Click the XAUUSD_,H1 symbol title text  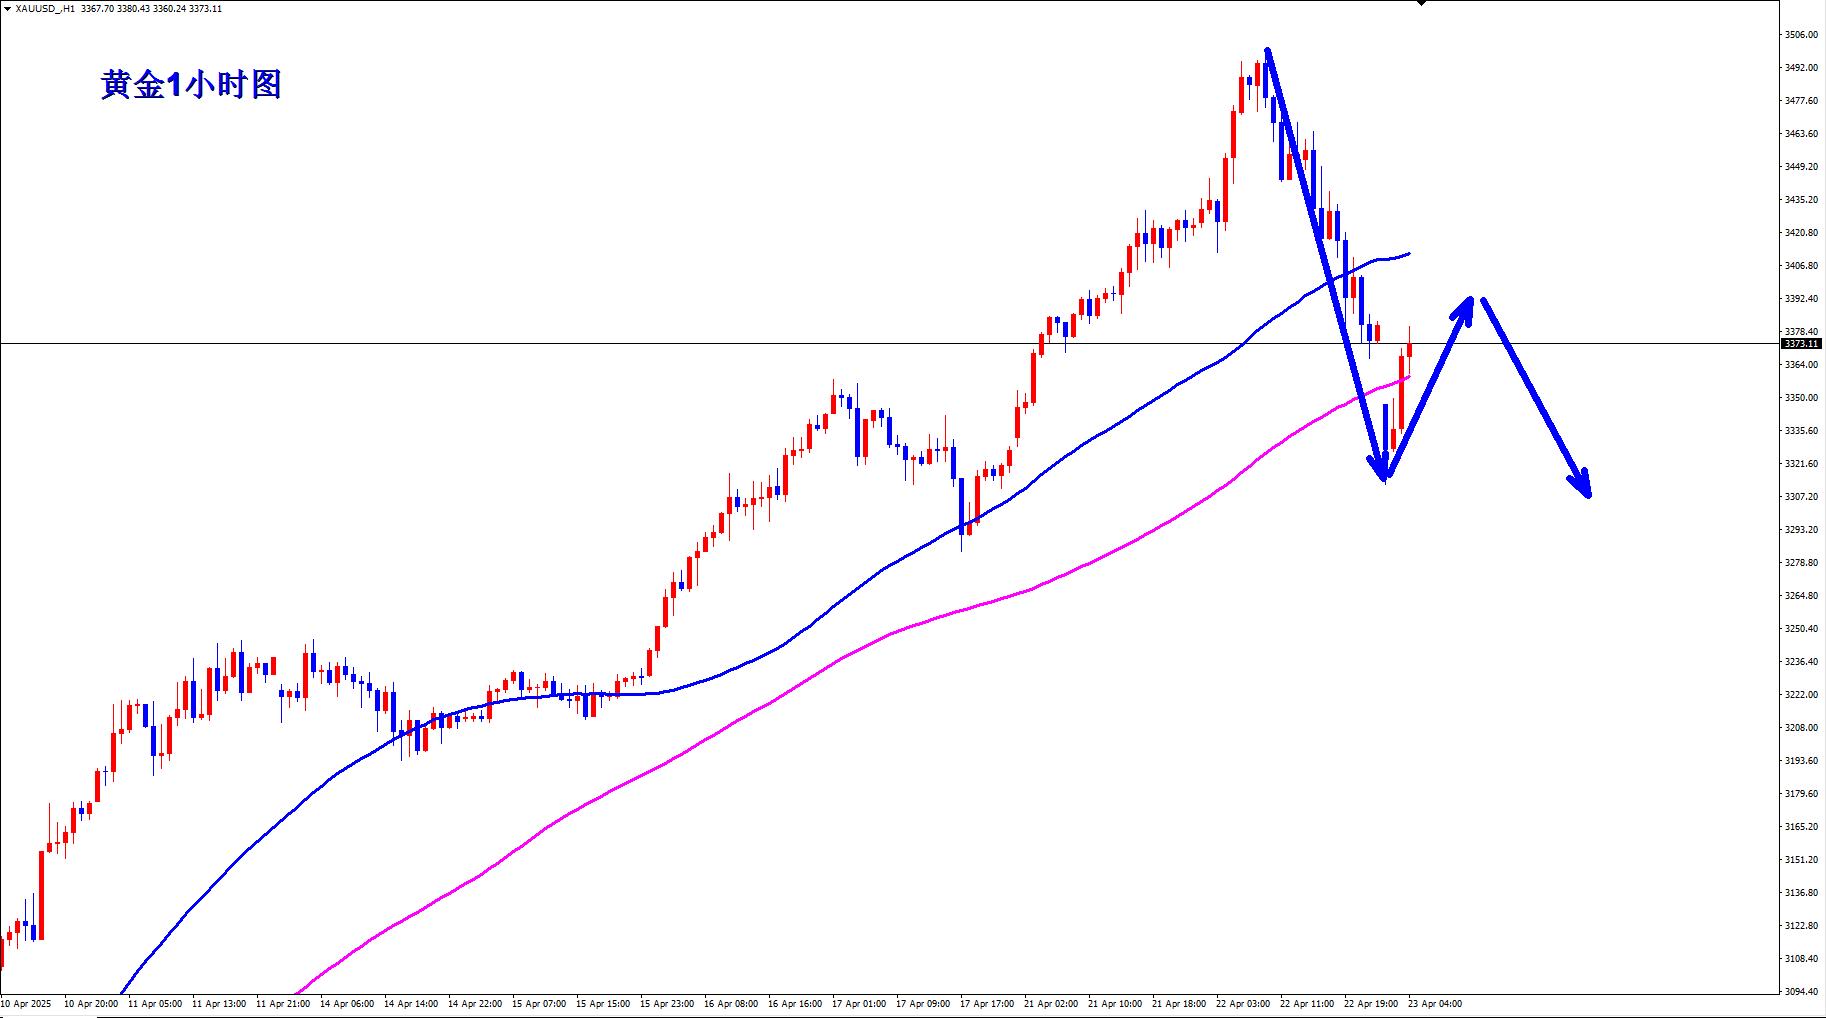45,9
